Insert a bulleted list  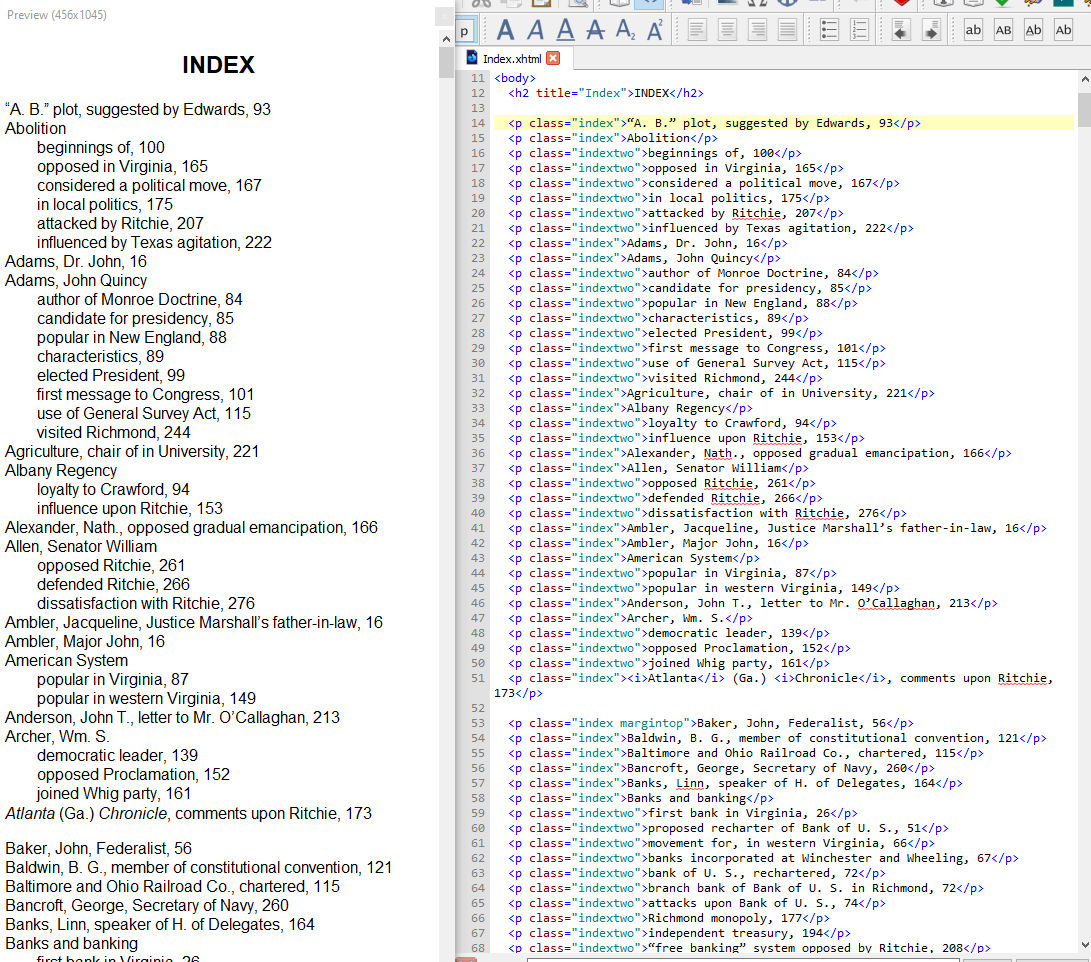tap(829, 30)
